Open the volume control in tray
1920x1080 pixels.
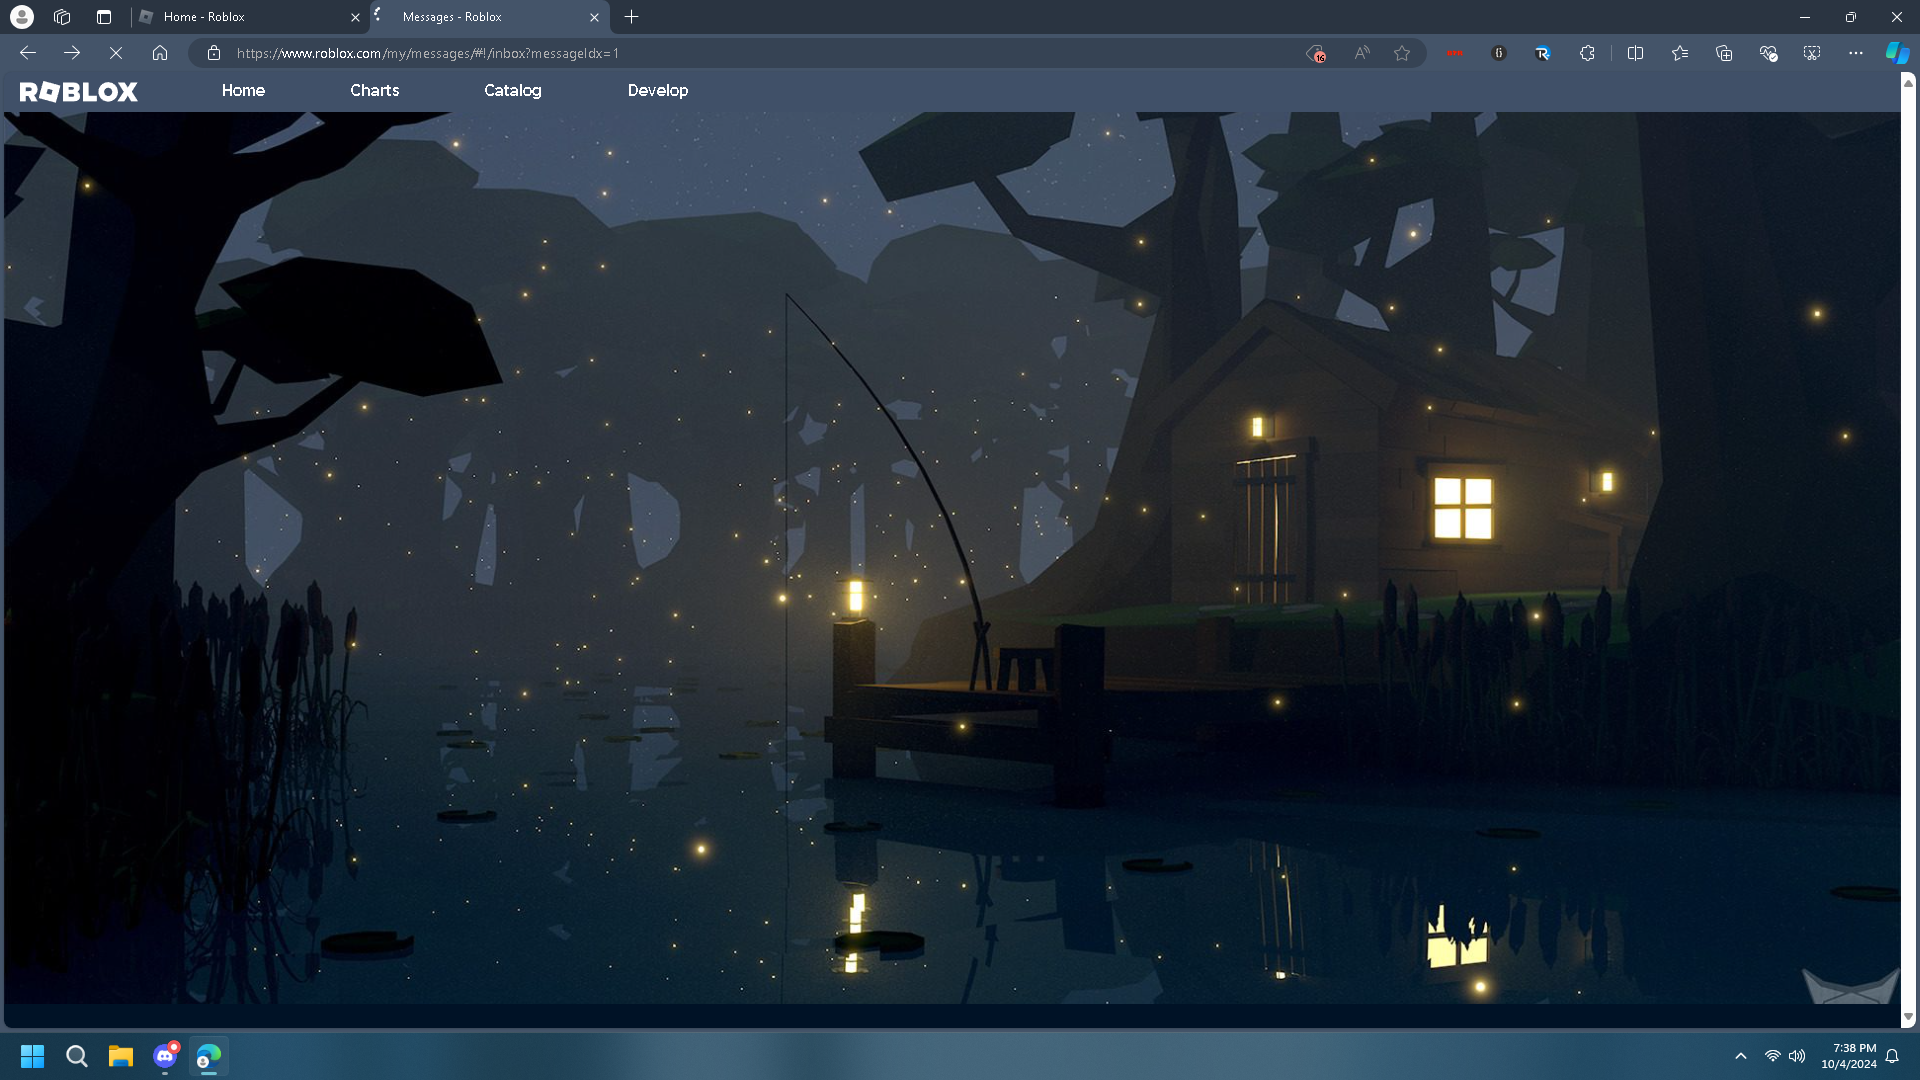pos(1797,1056)
